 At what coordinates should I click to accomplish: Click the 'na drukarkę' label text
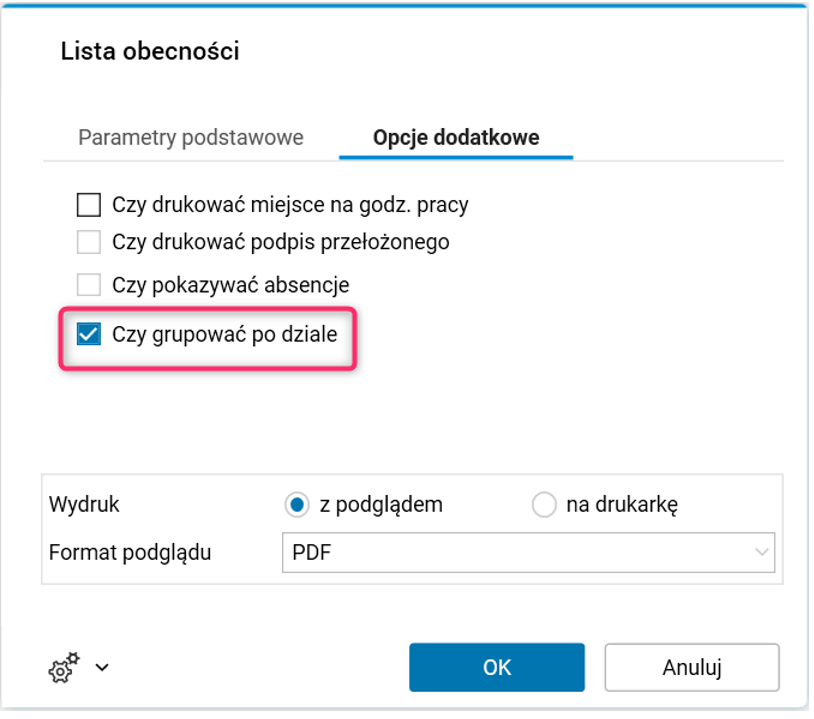(x=622, y=505)
